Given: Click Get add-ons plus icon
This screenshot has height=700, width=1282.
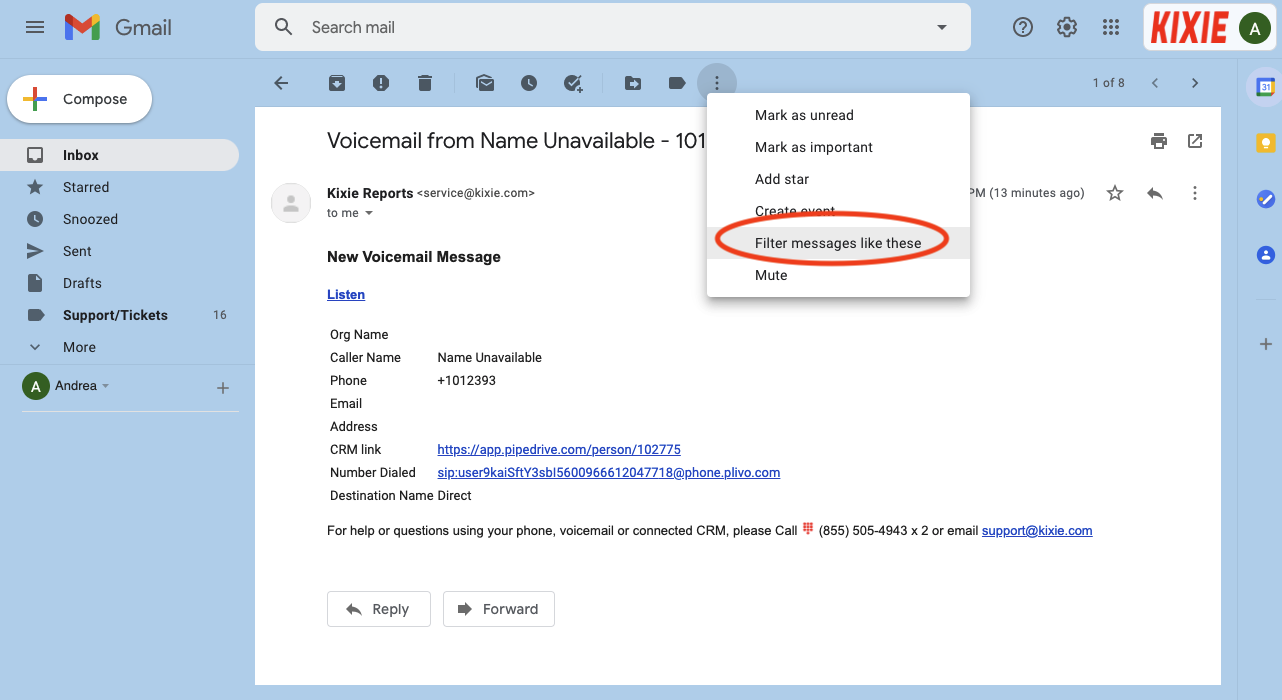Looking at the screenshot, I should 1265,344.
